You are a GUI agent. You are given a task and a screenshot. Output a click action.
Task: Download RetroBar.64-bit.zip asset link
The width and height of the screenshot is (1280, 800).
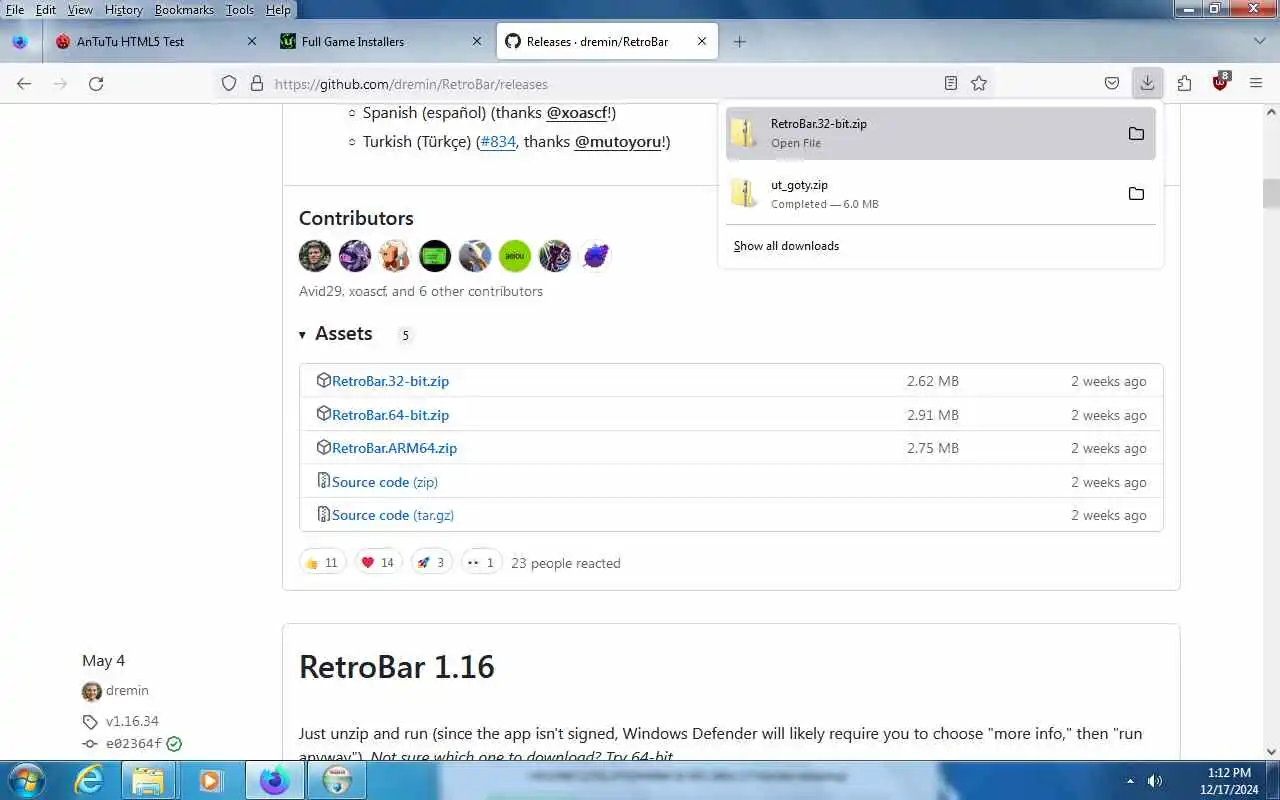(x=390, y=415)
